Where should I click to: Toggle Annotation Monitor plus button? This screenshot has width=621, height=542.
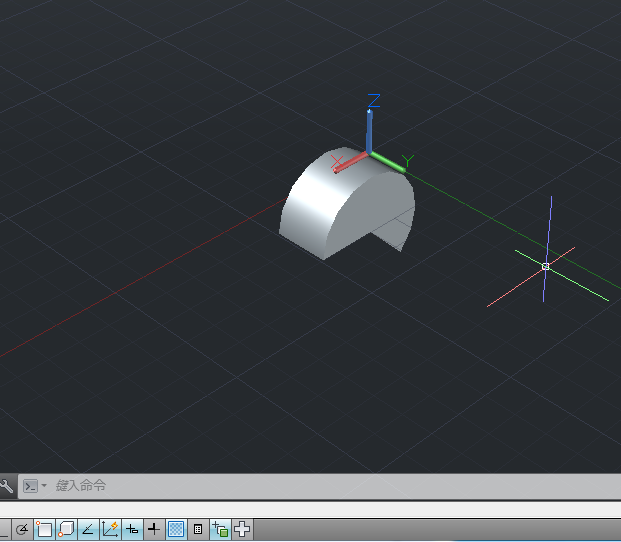point(242,529)
